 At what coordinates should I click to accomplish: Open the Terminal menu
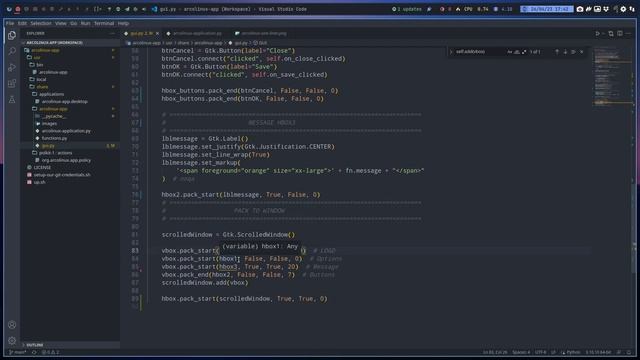[104, 23]
